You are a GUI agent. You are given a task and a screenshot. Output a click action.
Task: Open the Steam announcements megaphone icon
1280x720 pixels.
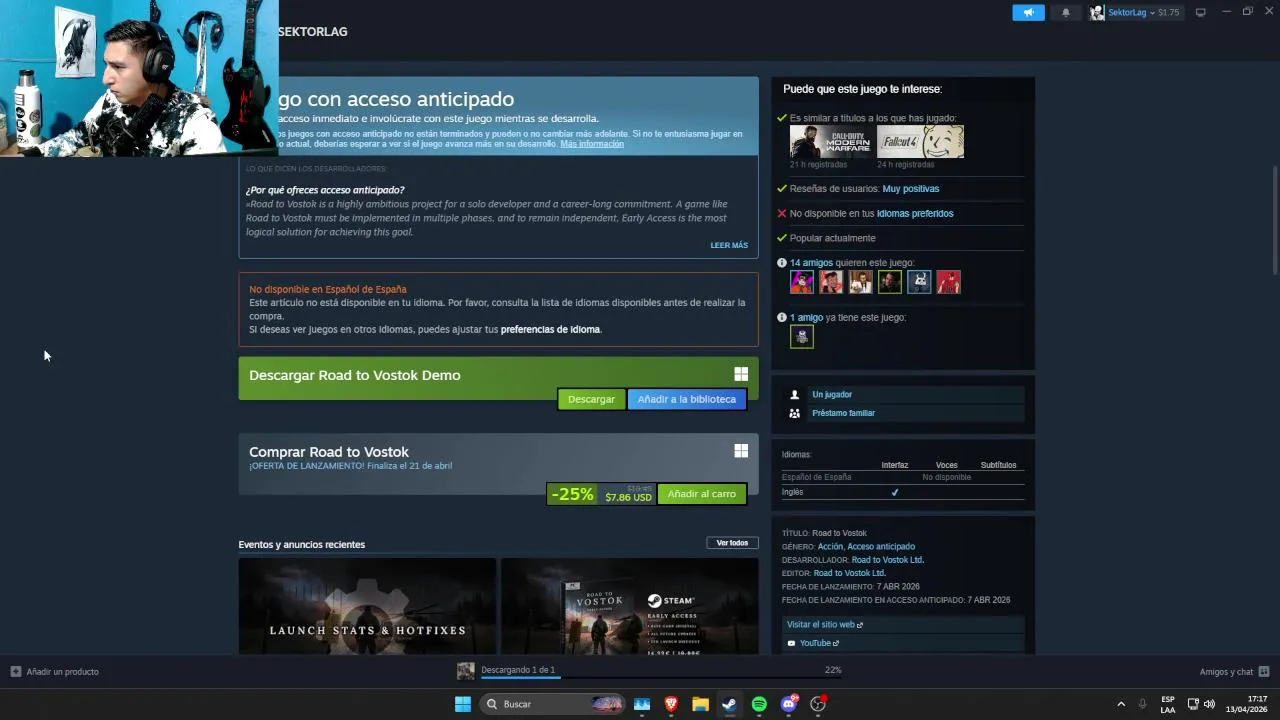click(x=1028, y=13)
